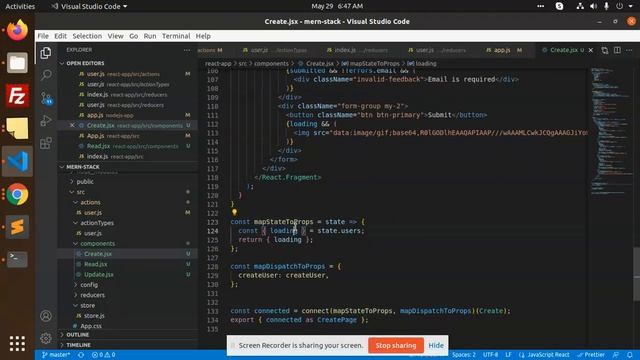Screen dimensions: 640x360
Task: Click master branch in status bar
Action: (56, 355)
